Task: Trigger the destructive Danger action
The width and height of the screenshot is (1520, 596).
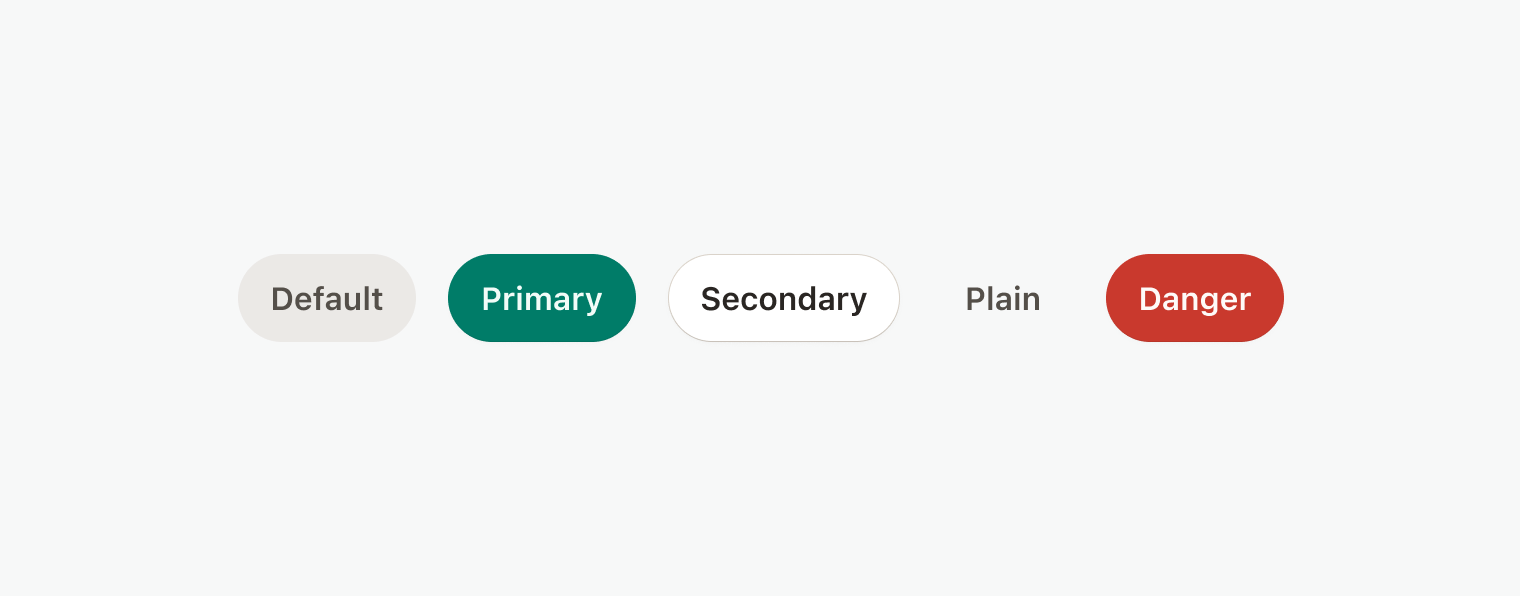Action: pyautogui.click(x=1194, y=298)
